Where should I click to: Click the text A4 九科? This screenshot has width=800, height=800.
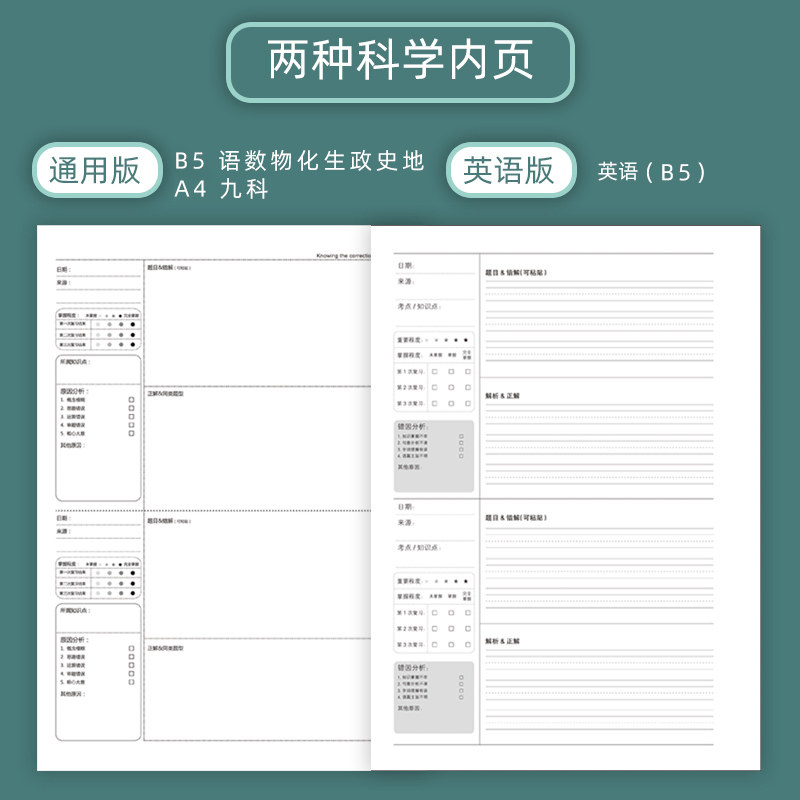tap(221, 189)
